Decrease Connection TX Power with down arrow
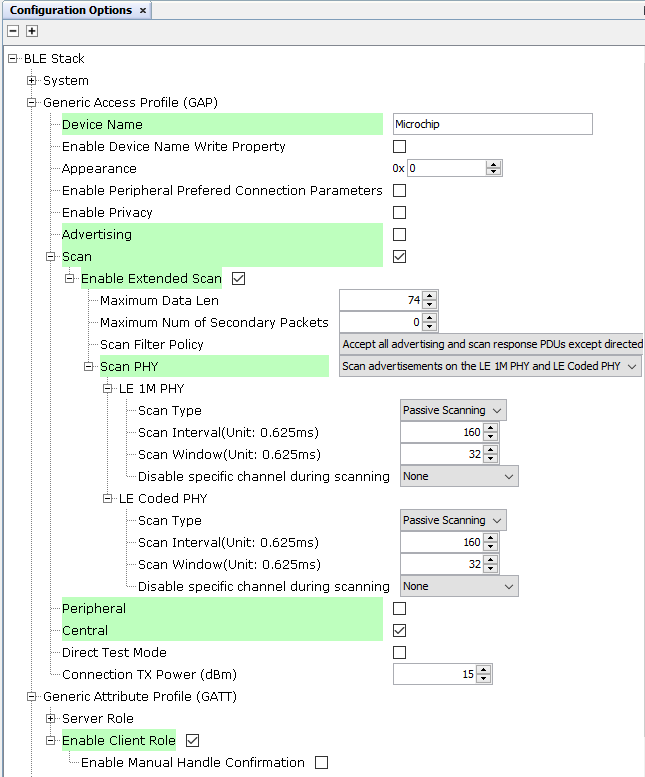 pos(485,679)
